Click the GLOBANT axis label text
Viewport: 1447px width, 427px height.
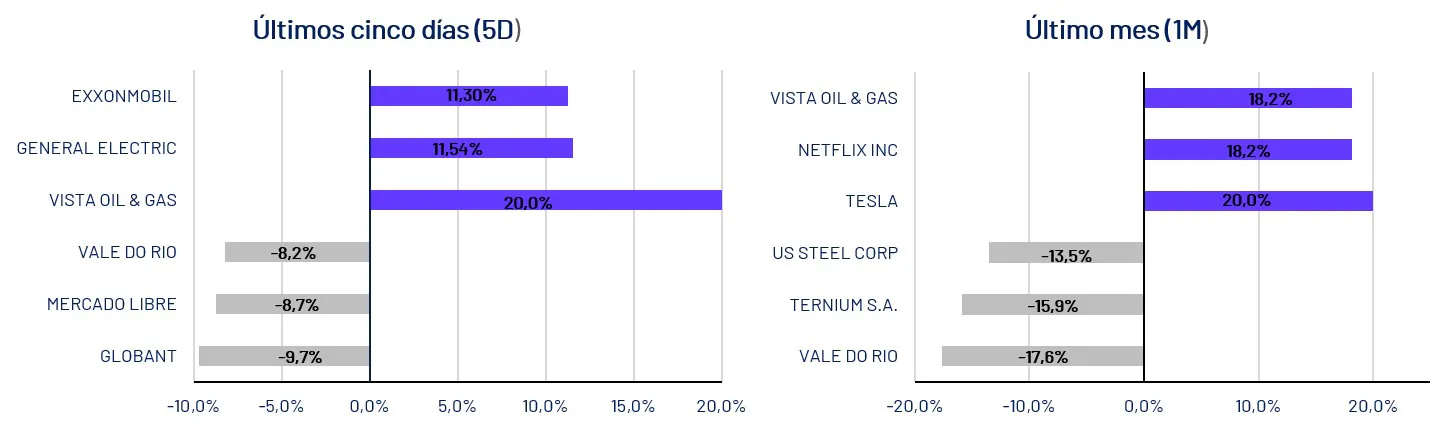coord(138,356)
